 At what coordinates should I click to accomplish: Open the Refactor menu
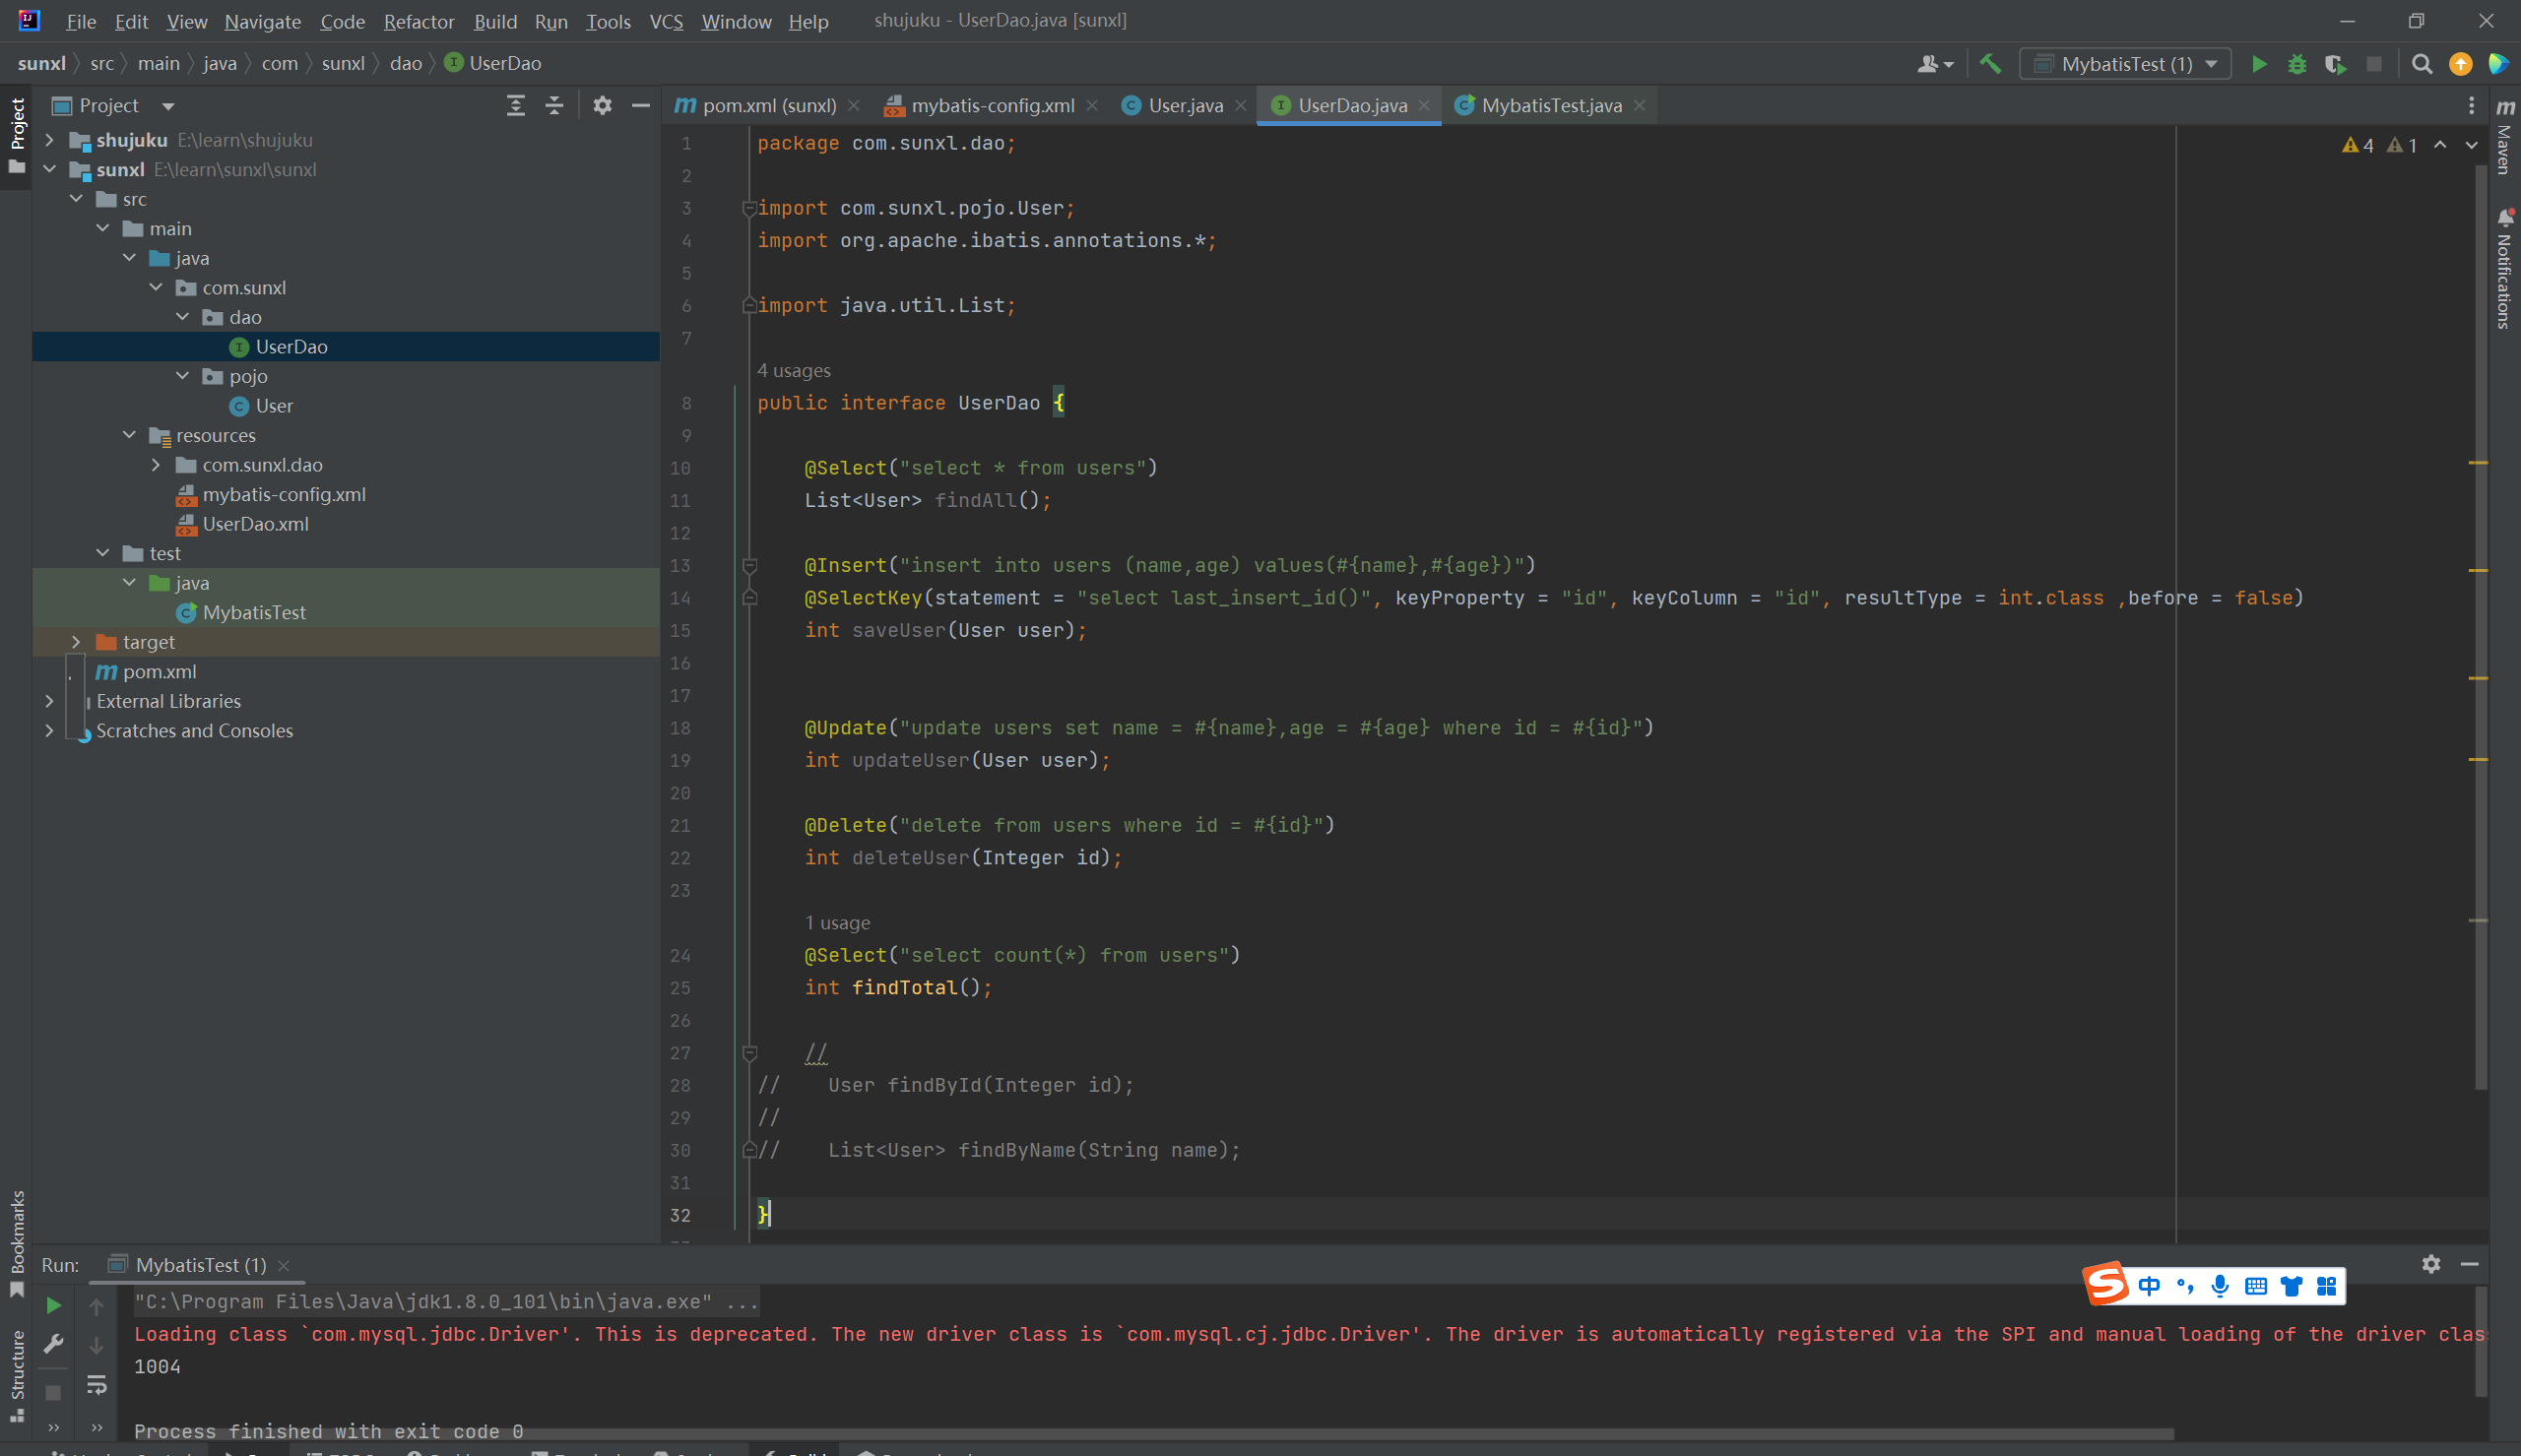click(x=418, y=21)
